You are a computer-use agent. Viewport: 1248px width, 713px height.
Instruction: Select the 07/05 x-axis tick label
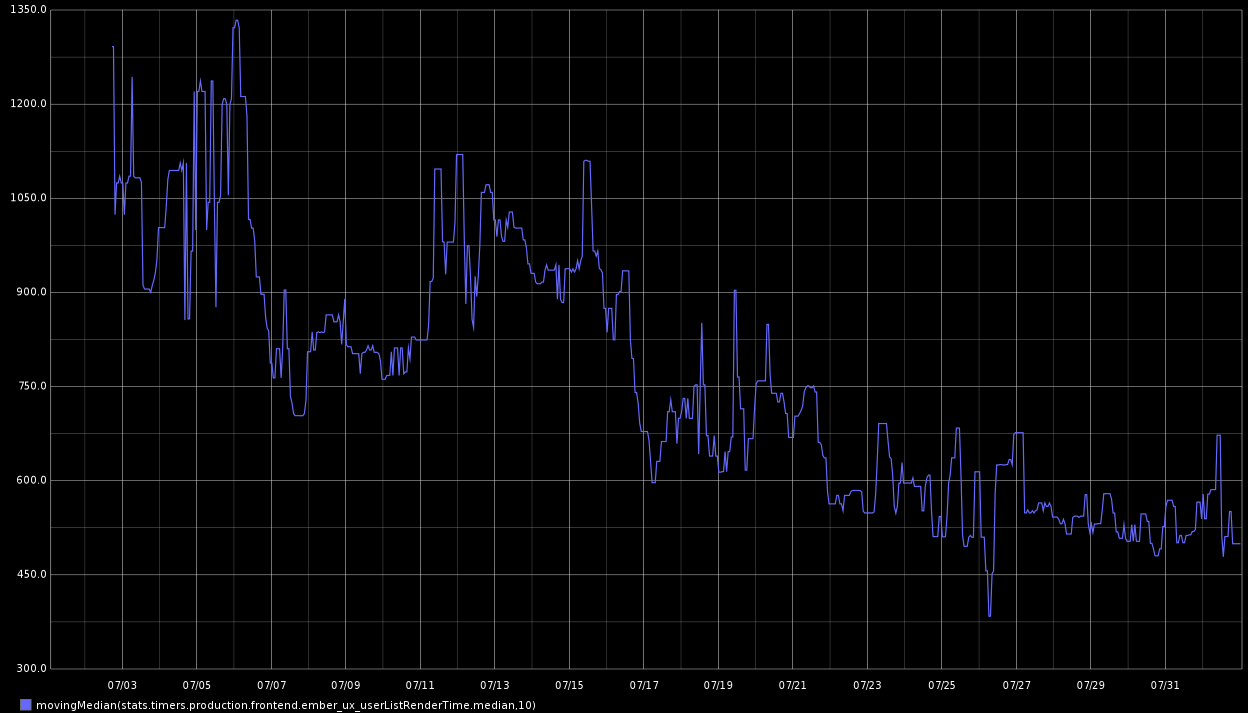(196, 685)
